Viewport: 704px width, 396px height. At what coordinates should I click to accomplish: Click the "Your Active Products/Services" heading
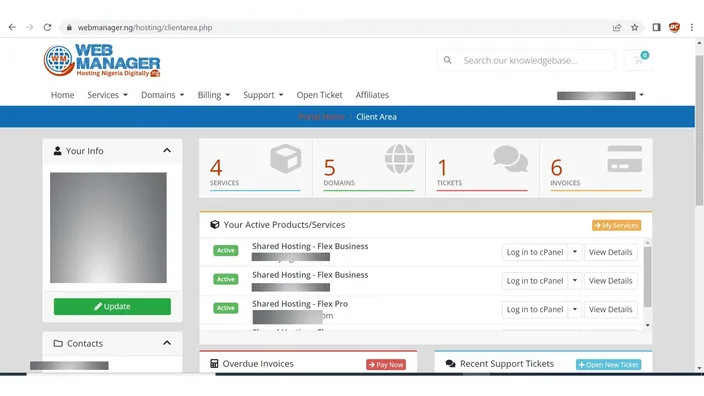point(284,224)
